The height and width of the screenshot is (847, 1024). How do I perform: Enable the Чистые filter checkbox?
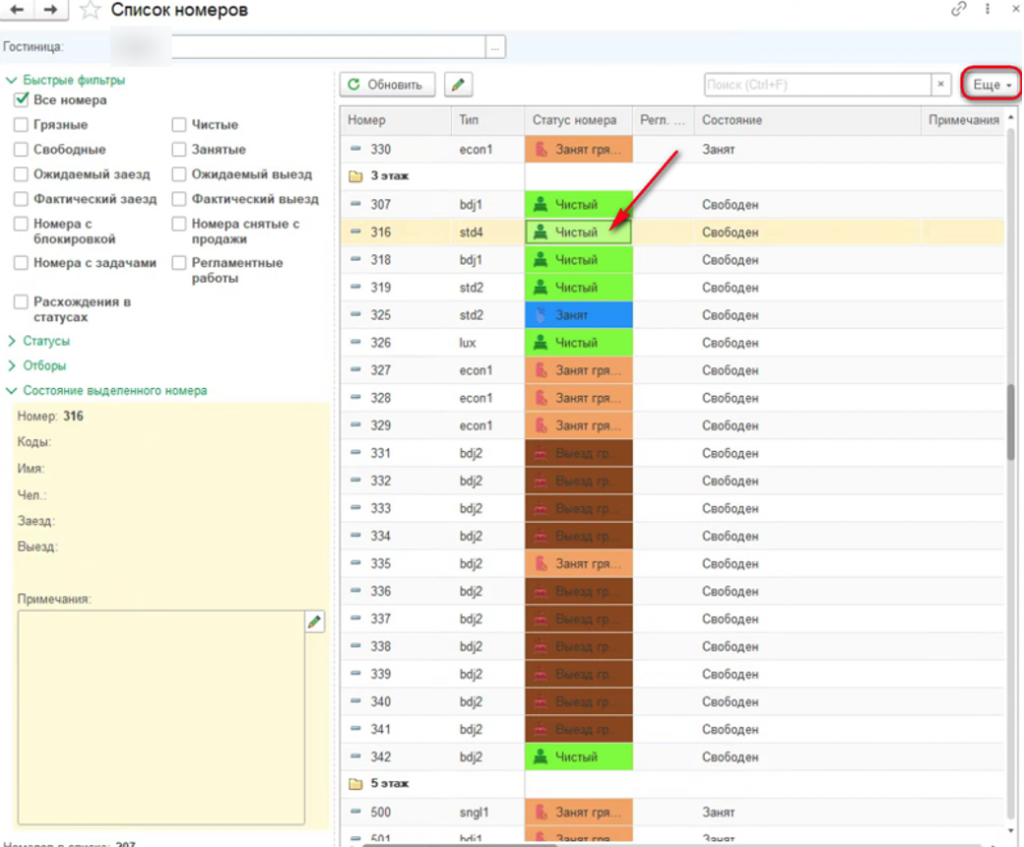[179, 125]
